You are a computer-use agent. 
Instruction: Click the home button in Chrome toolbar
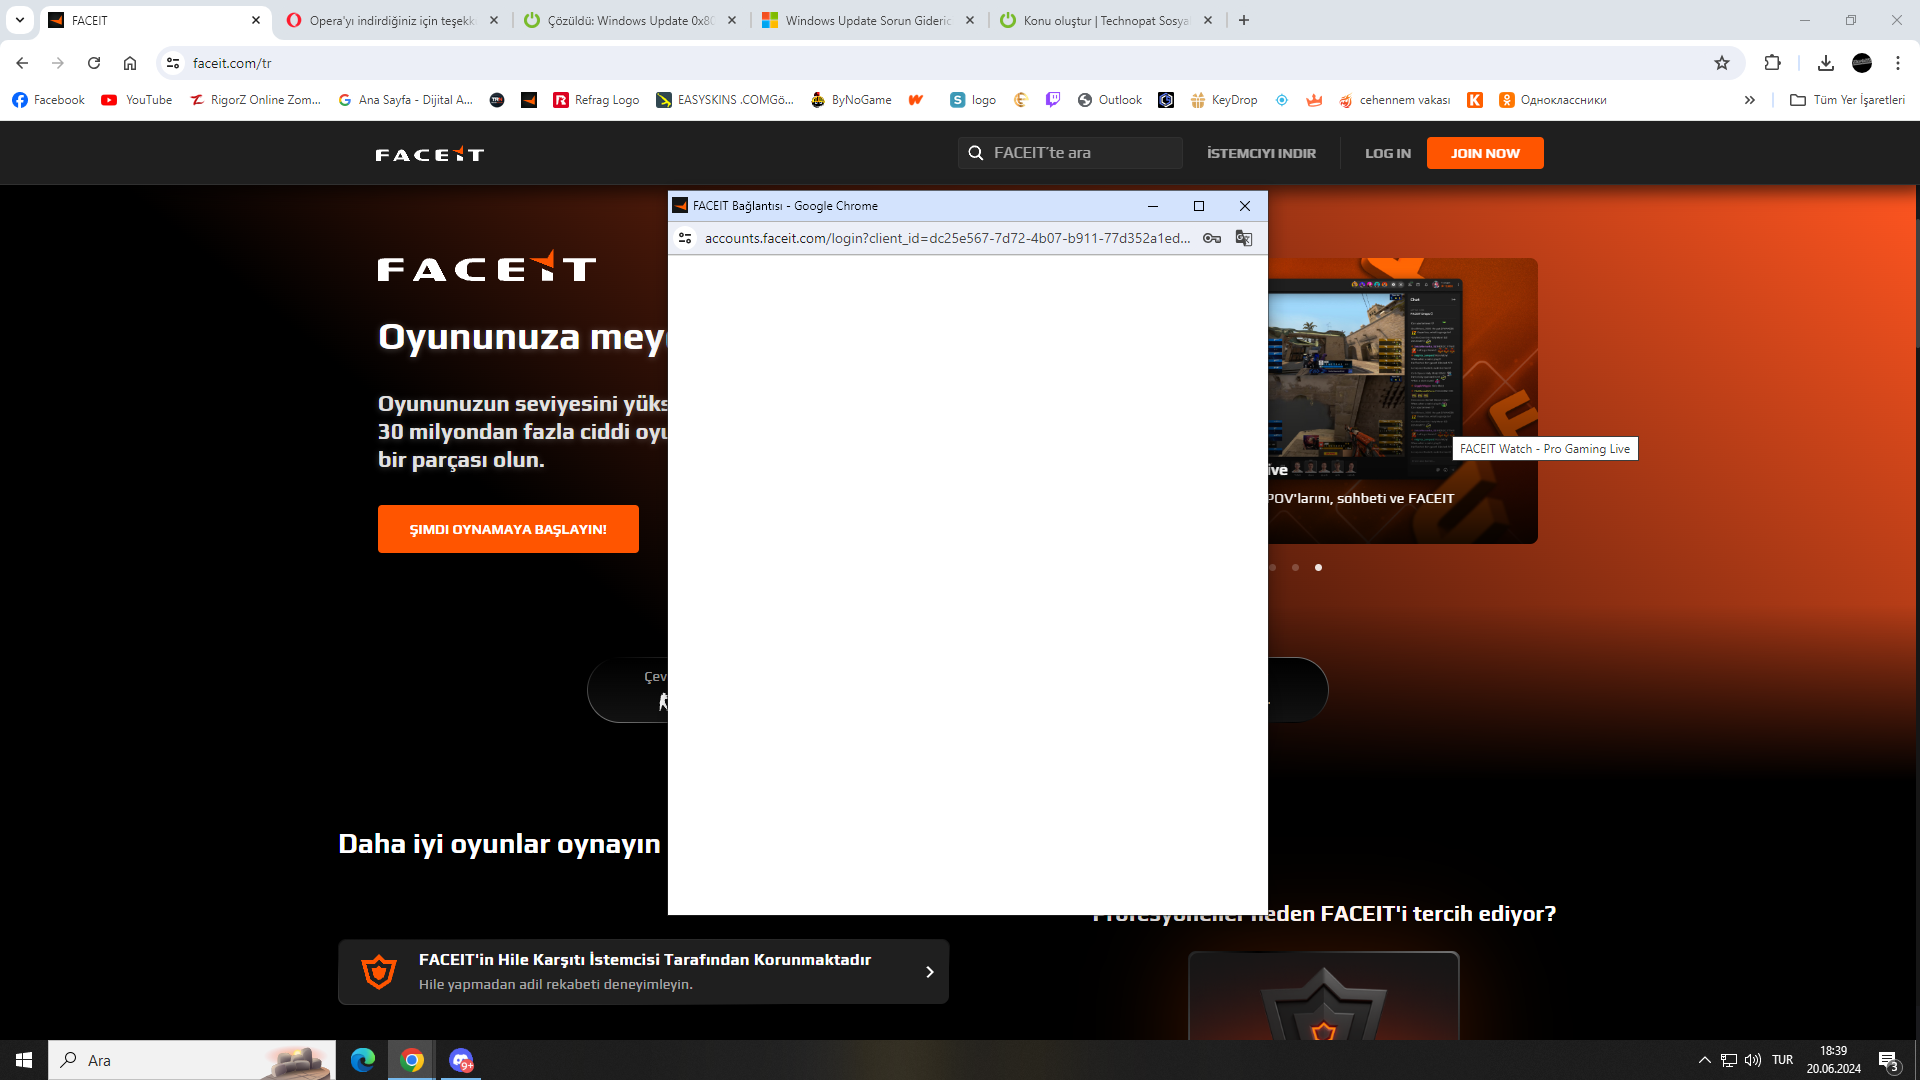pos(130,63)
